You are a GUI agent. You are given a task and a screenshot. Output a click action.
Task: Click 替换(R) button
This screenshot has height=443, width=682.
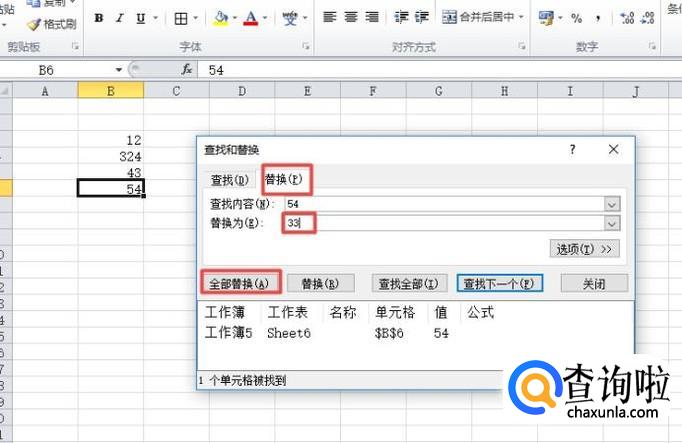click(321, 283)
